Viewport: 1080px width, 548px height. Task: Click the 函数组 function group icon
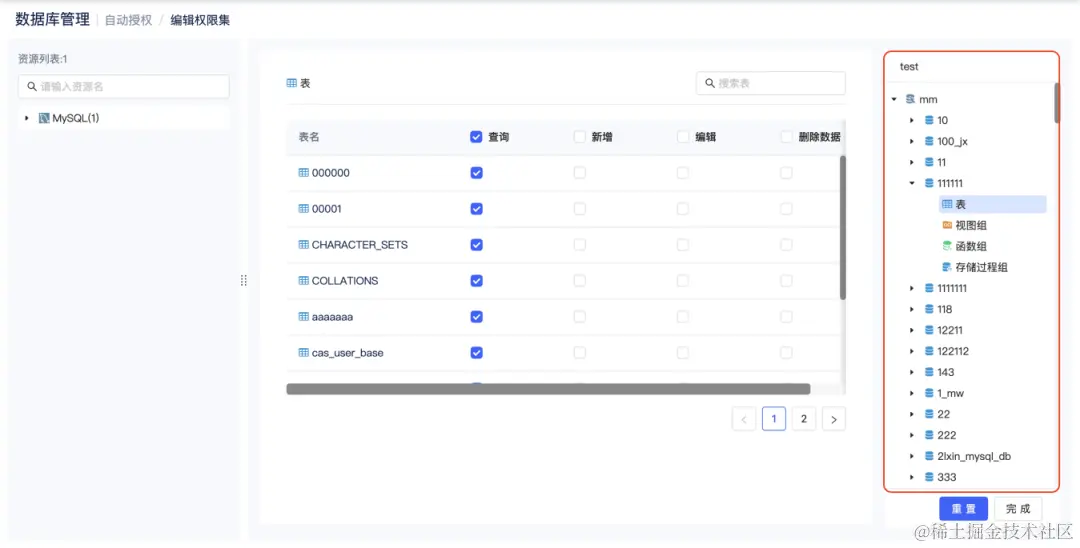pyautogui.click(x=947, y=246)
